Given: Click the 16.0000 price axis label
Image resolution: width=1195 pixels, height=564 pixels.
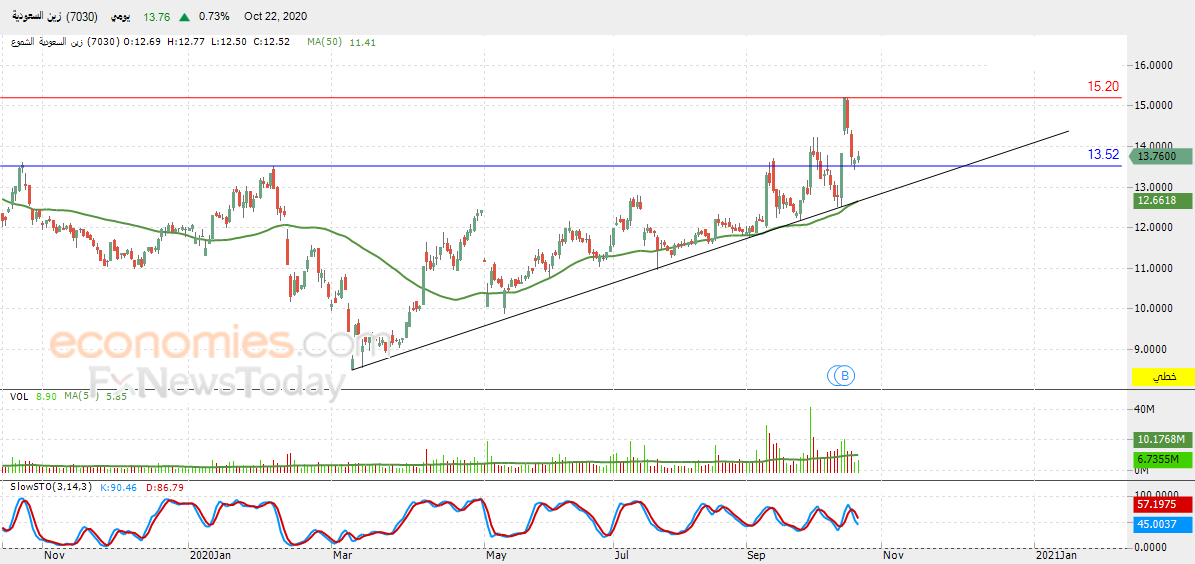Looking at the screenshot, I should [x=1155, y=66].
